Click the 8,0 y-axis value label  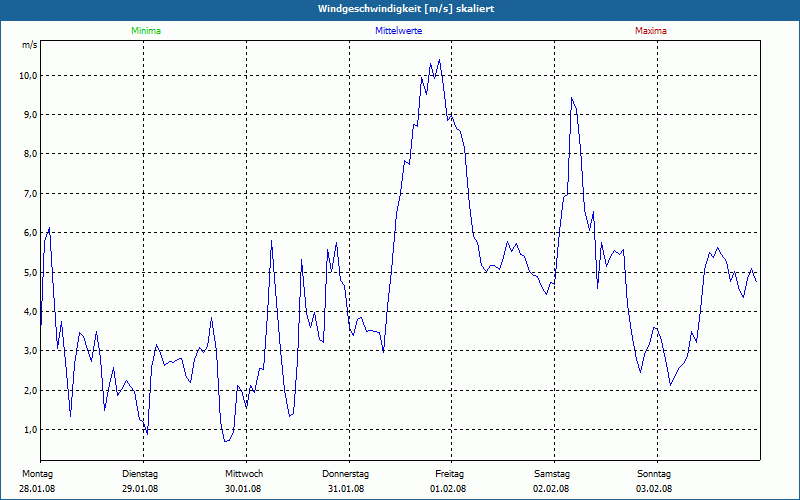coord(31,154)
